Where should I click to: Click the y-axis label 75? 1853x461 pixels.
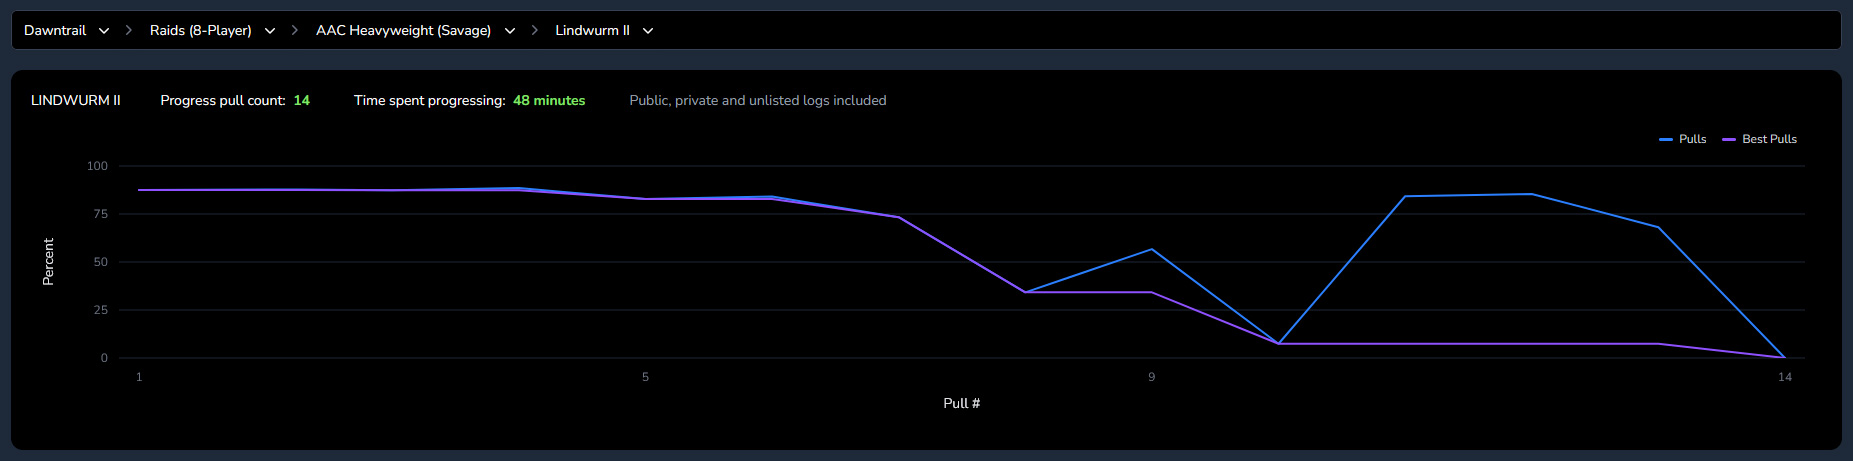coord(100,214)
